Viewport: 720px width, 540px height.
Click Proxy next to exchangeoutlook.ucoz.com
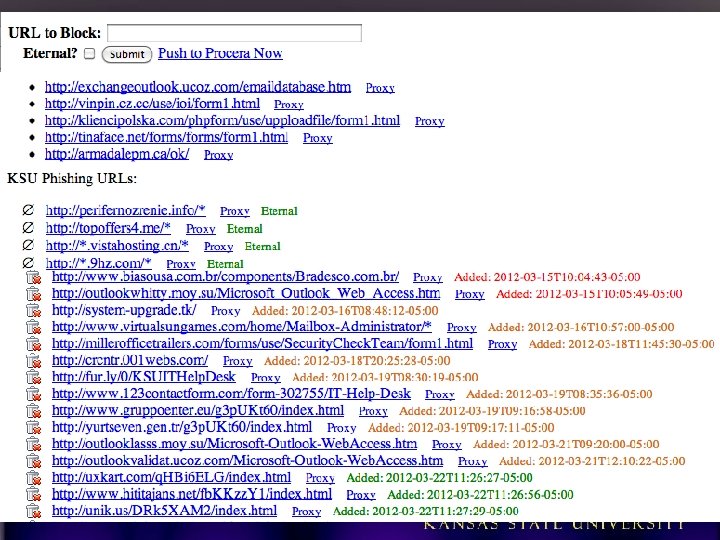(x=380, y=88)
